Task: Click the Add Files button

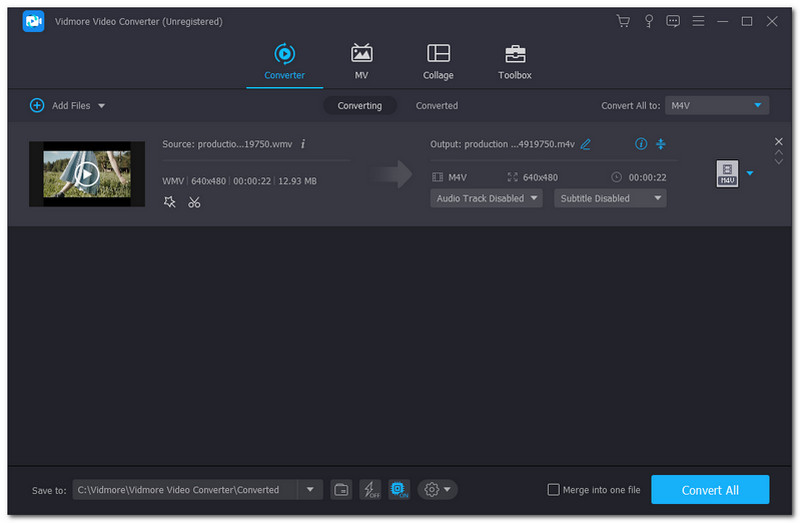Action: click(x=67, y=105)
